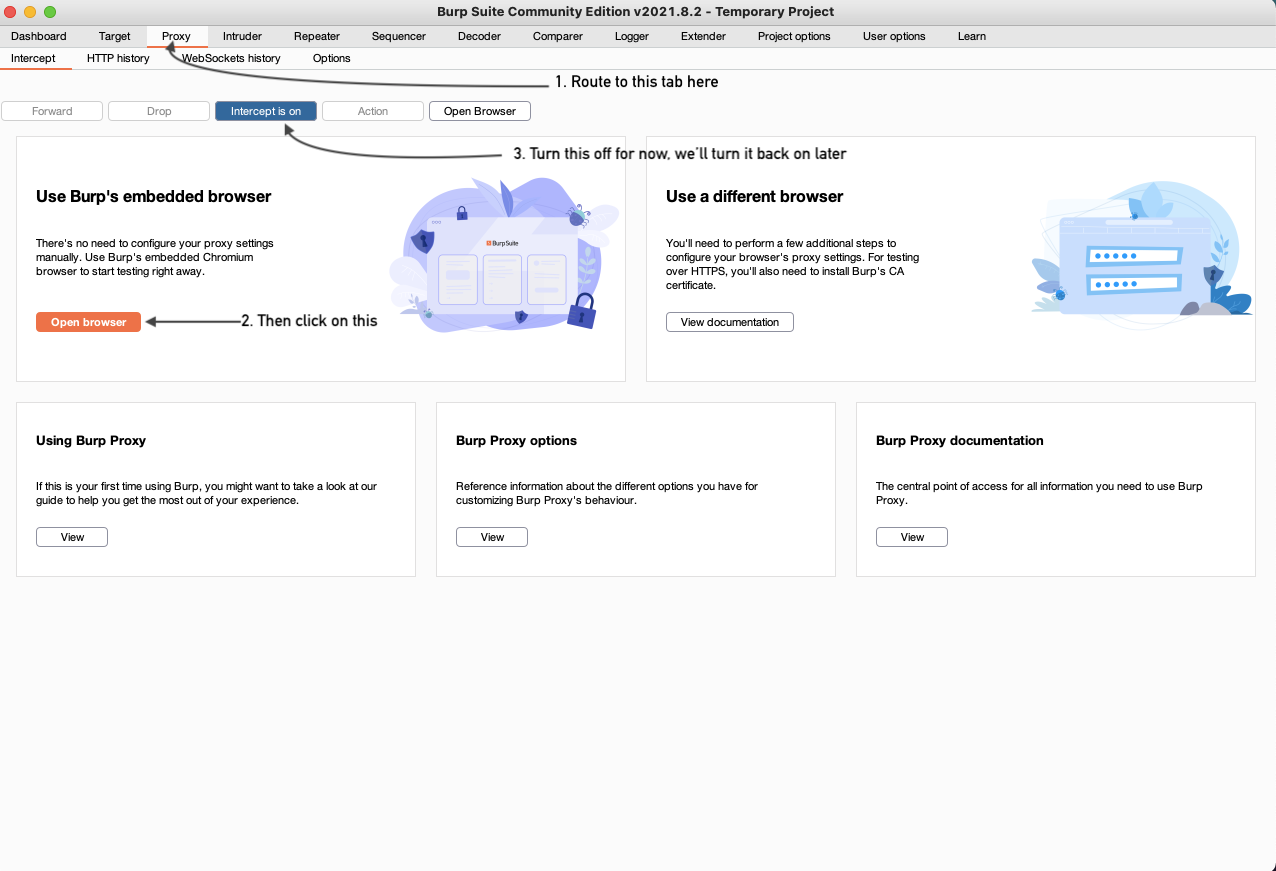The height and width of the screenshot is (871, 1276).
Task: Open the Logger tab
Action: pos(632,36)
